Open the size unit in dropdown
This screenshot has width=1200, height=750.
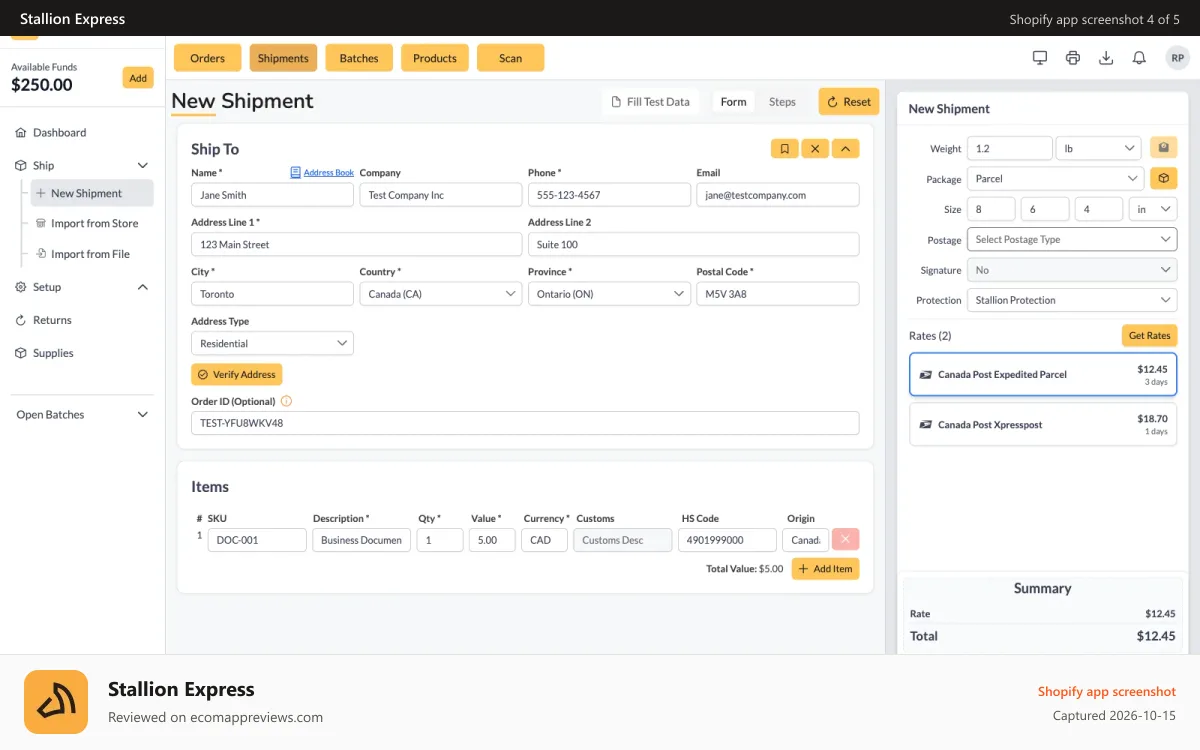tap(1153, 209)
